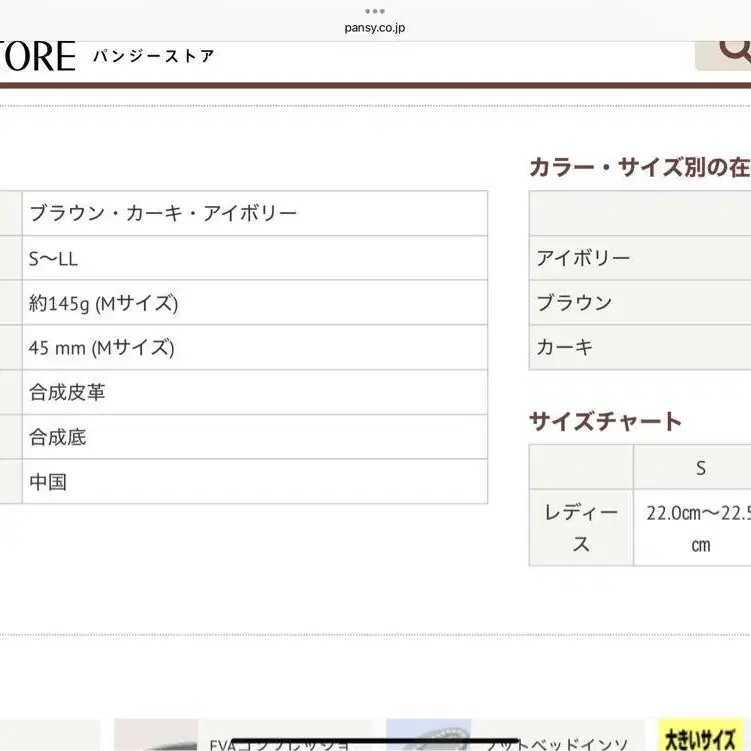Click the レディース row label in size chart
Screen dimensions: 751x751
click(x=581, y=528)
